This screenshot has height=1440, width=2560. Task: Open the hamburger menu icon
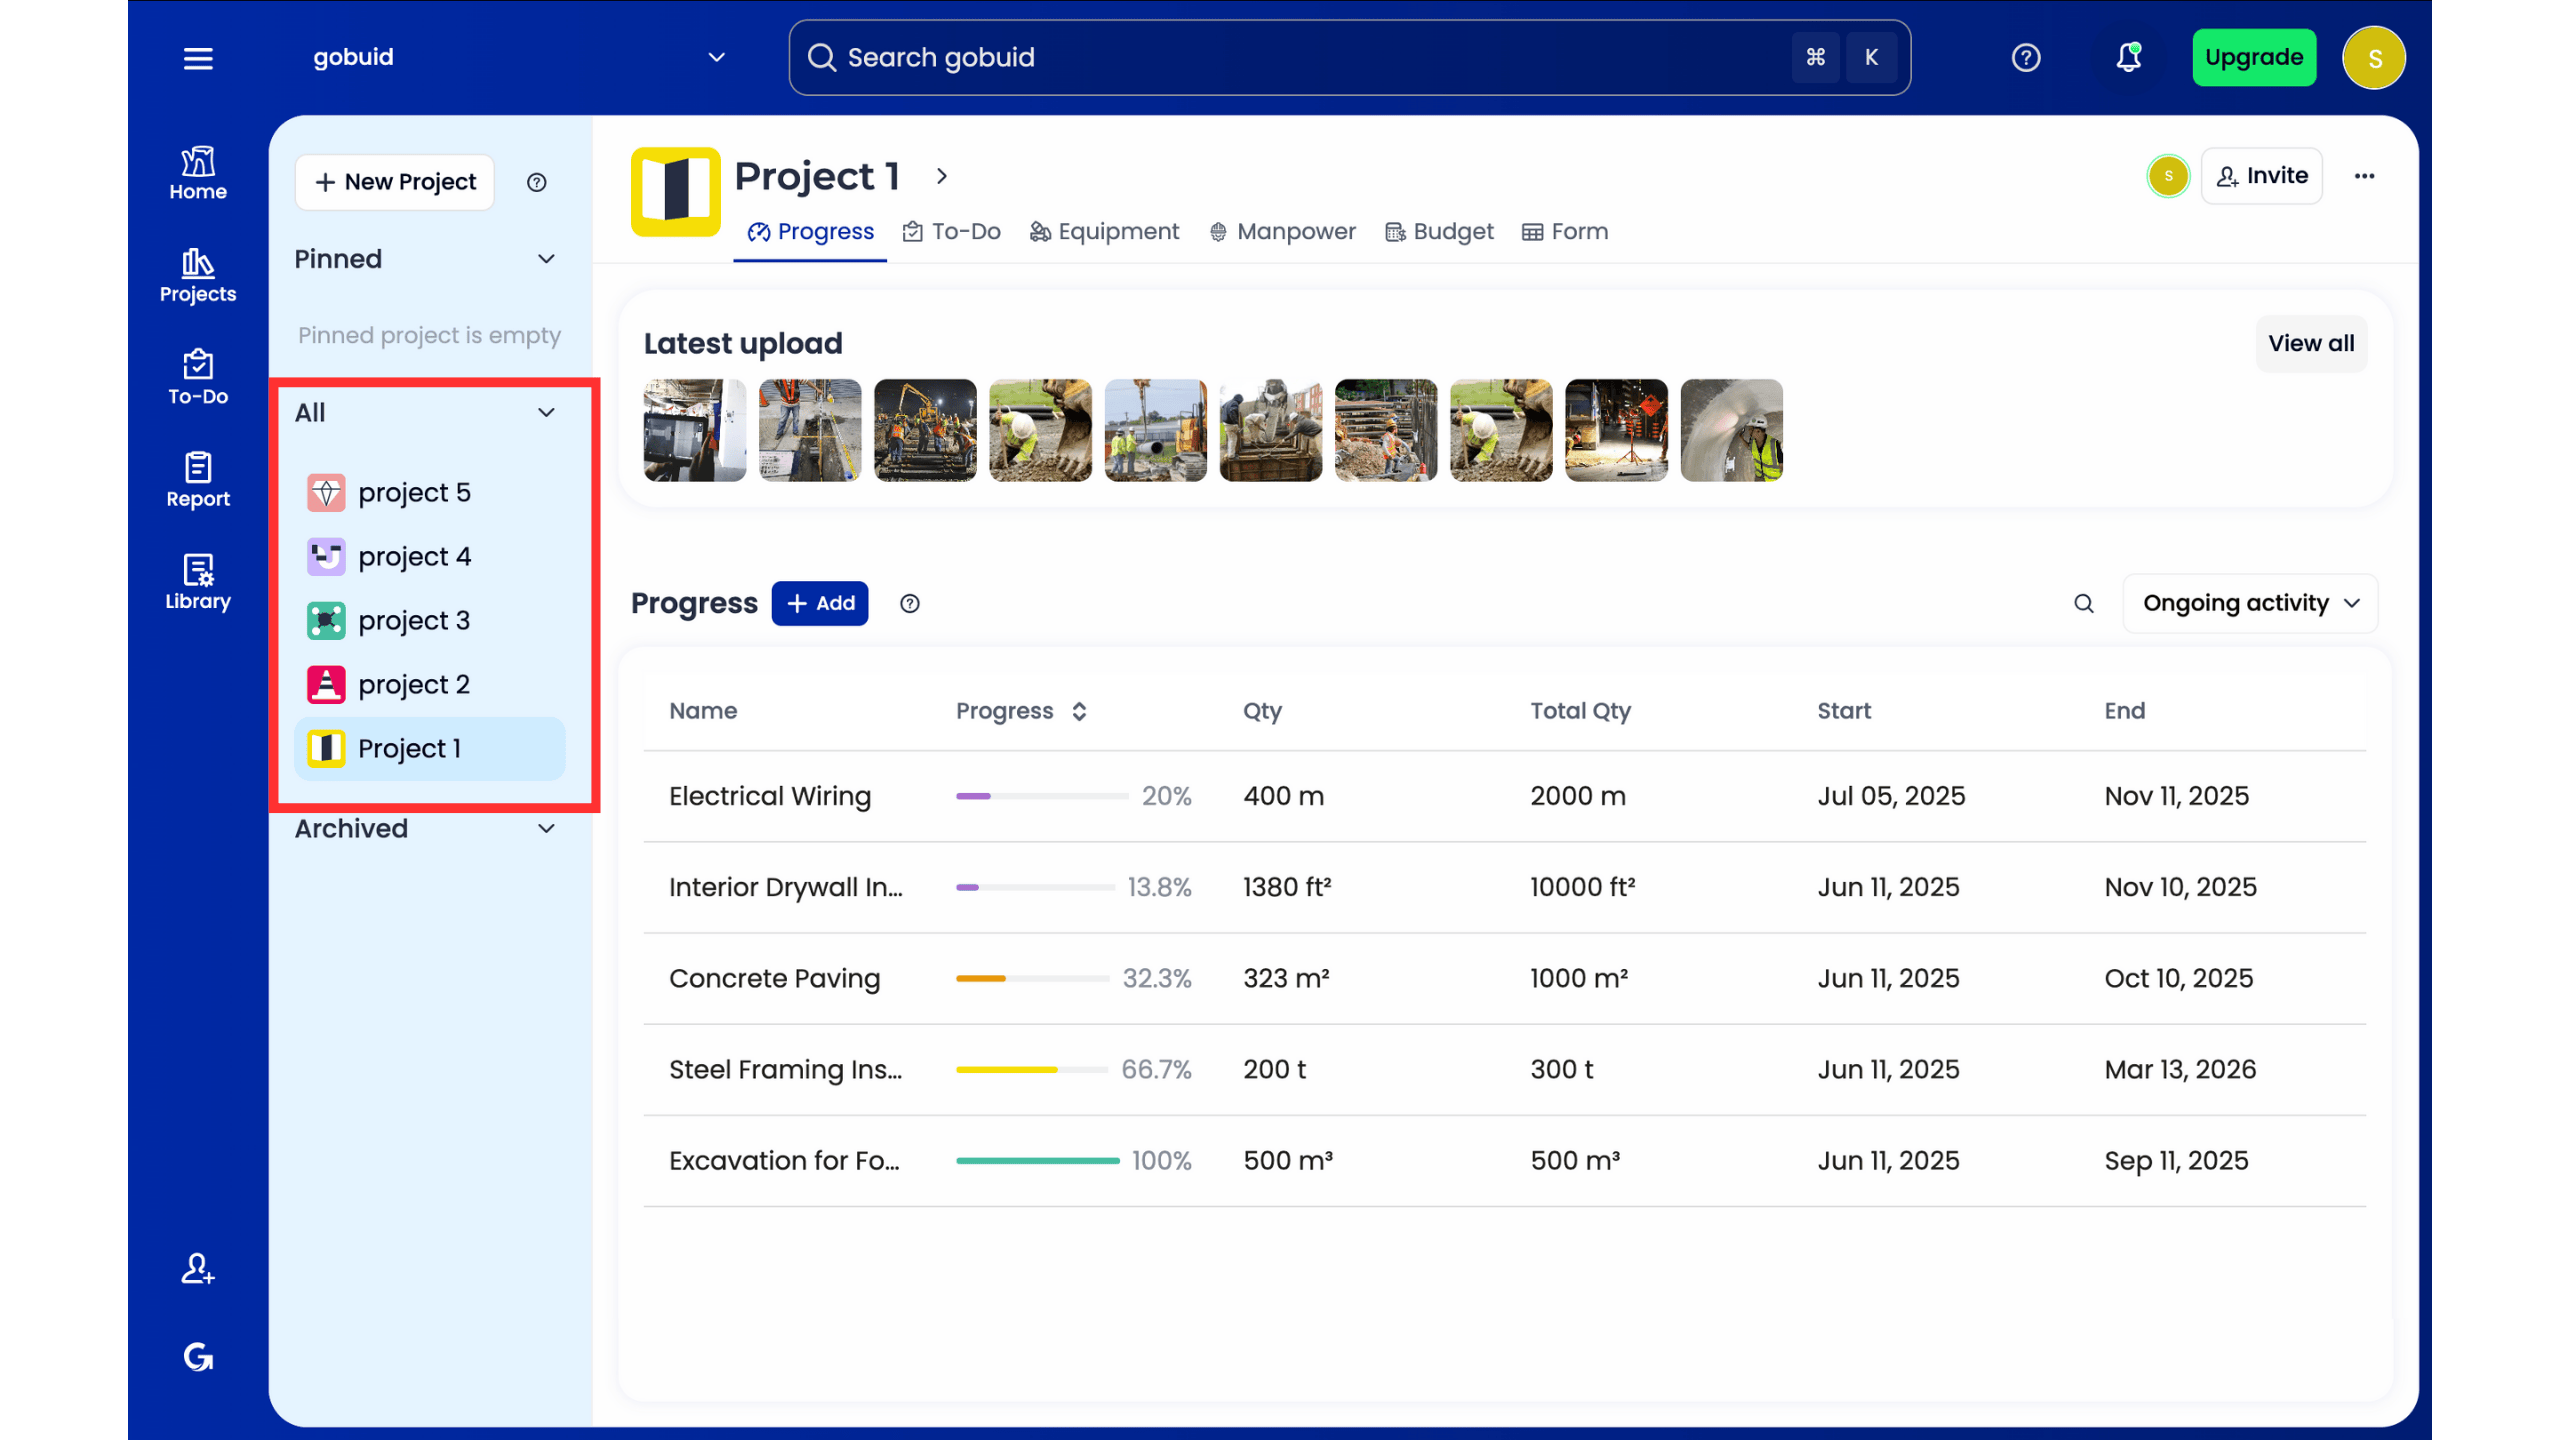pos(198,58)
